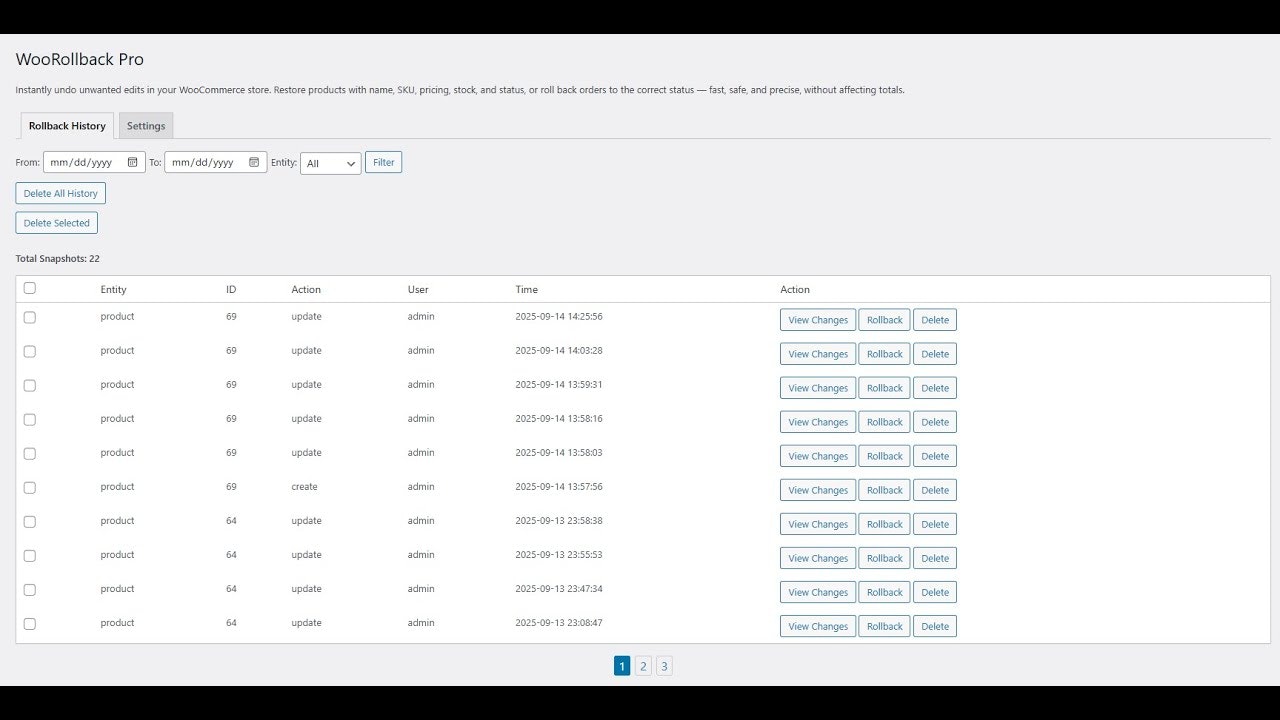Click the Total Snapshots: 22 label
This screenshot has height=720, width=1280.
(x=58, y=259)
